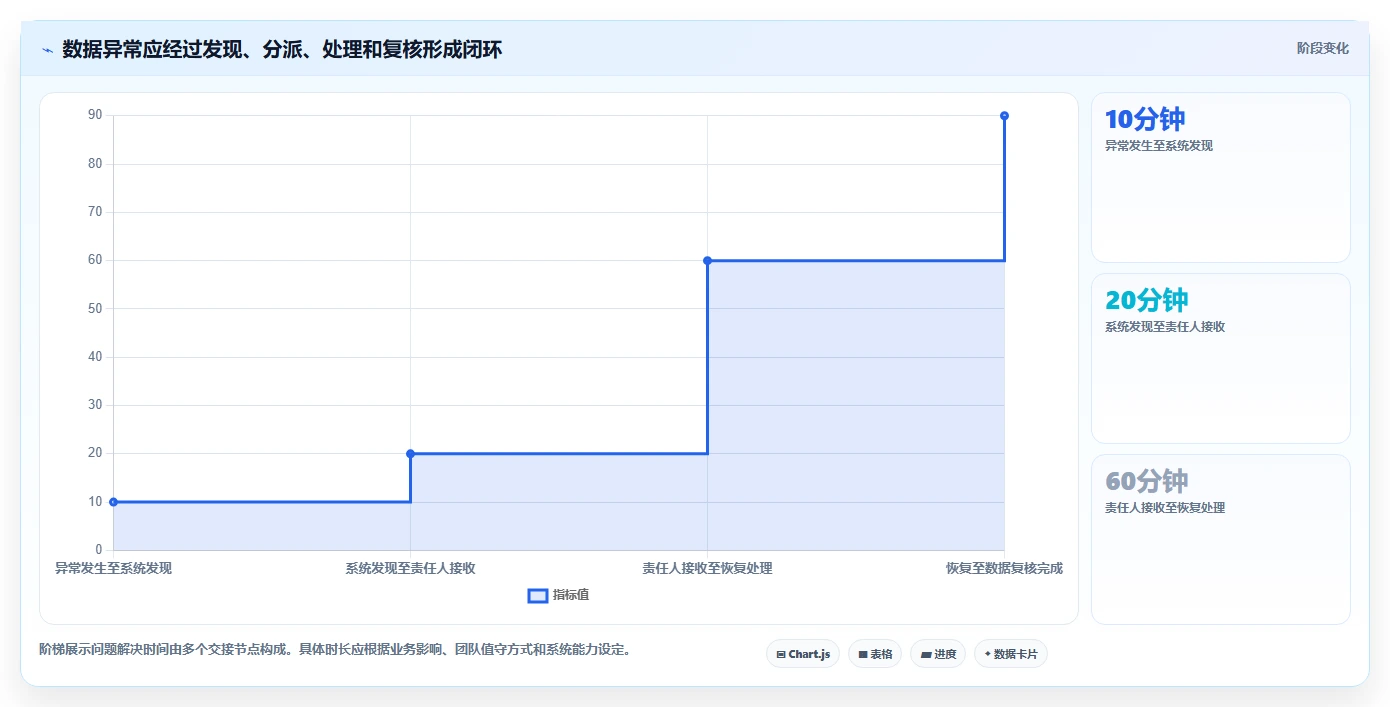Click the 数据卡片 tag button
The height and width of the screenshot is (707, 1390).
pos(1011,654)
